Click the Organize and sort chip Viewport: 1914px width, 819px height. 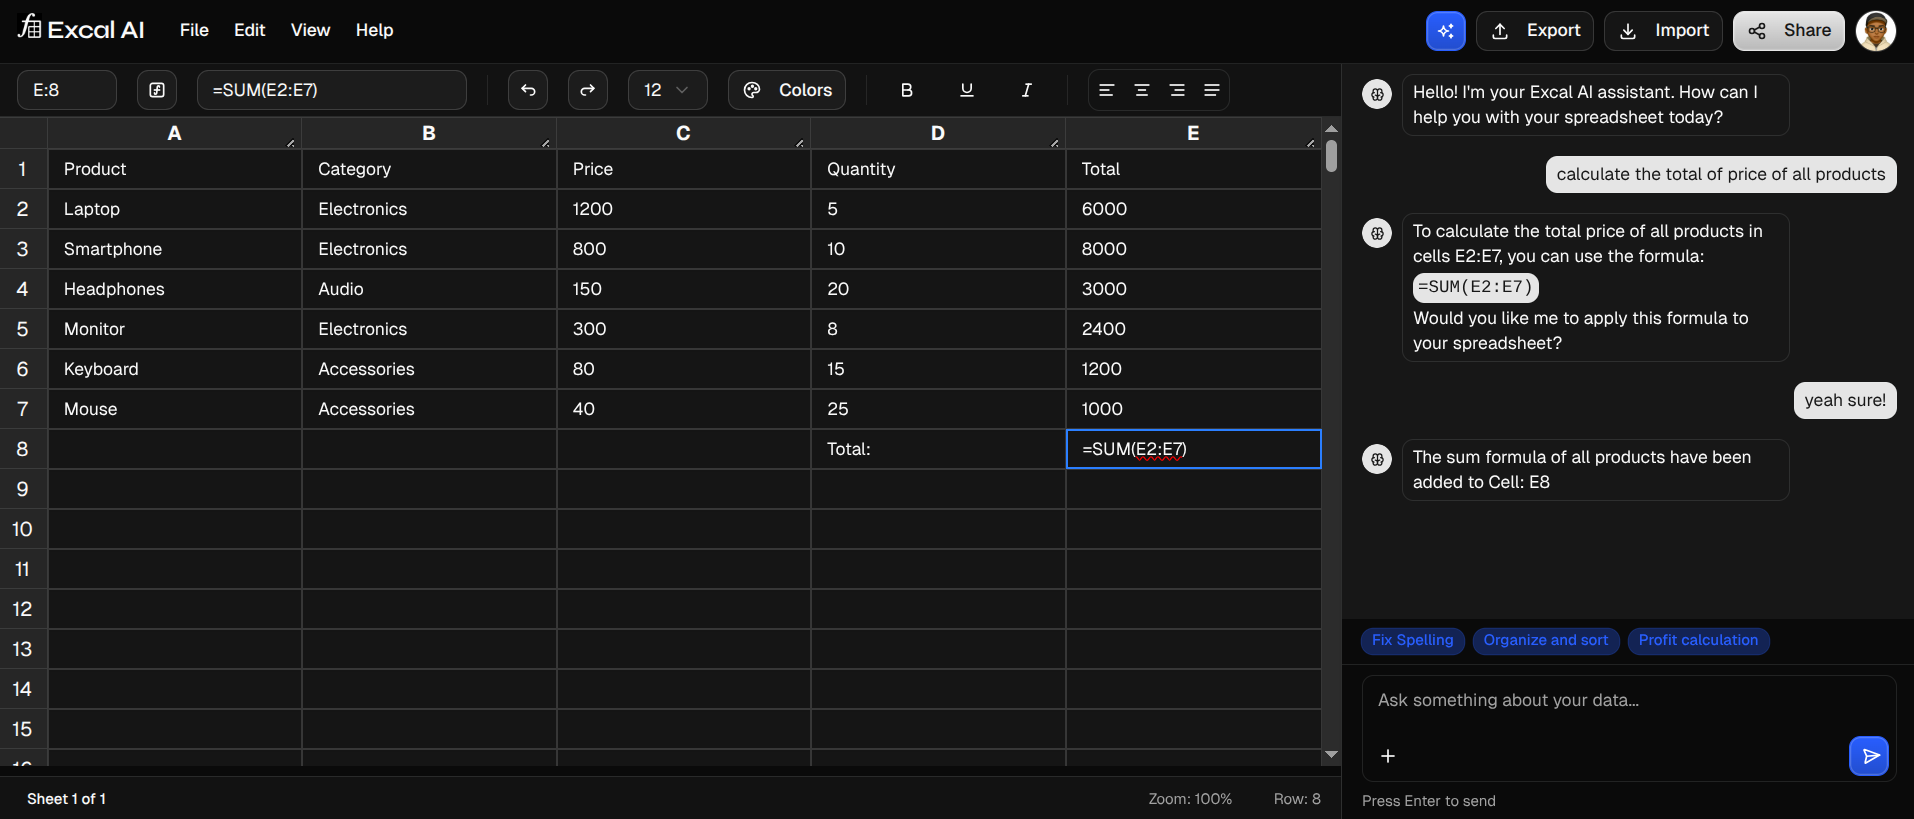coord(1545,640)
